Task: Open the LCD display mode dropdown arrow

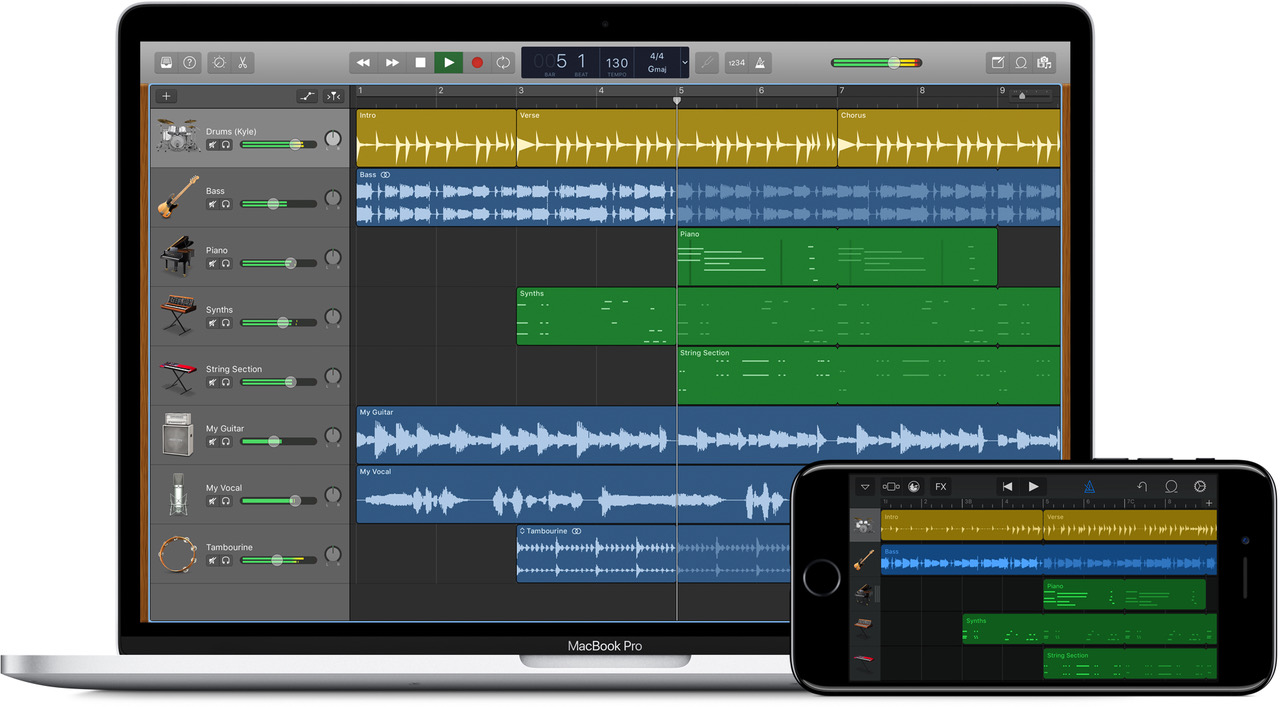Action: point(685,63)
